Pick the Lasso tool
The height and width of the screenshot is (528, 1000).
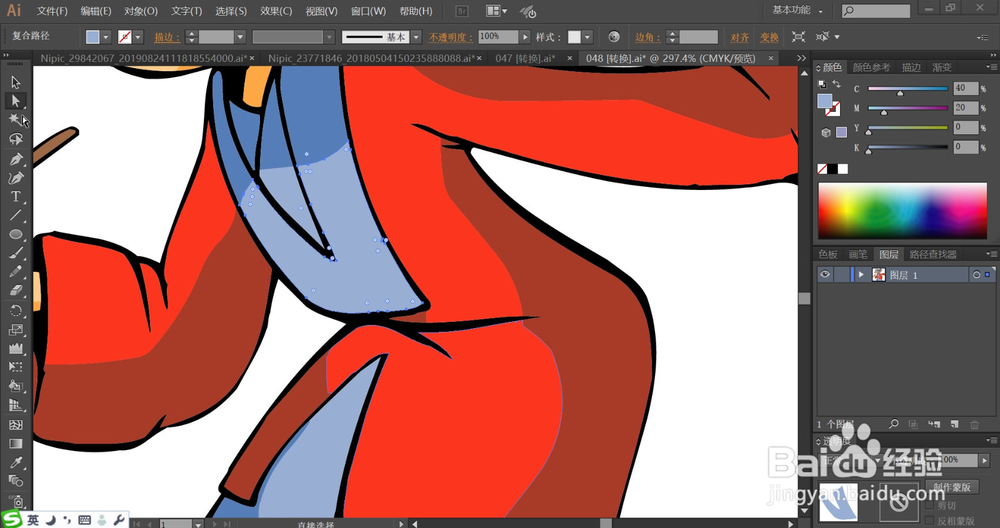tap(16, 138)
